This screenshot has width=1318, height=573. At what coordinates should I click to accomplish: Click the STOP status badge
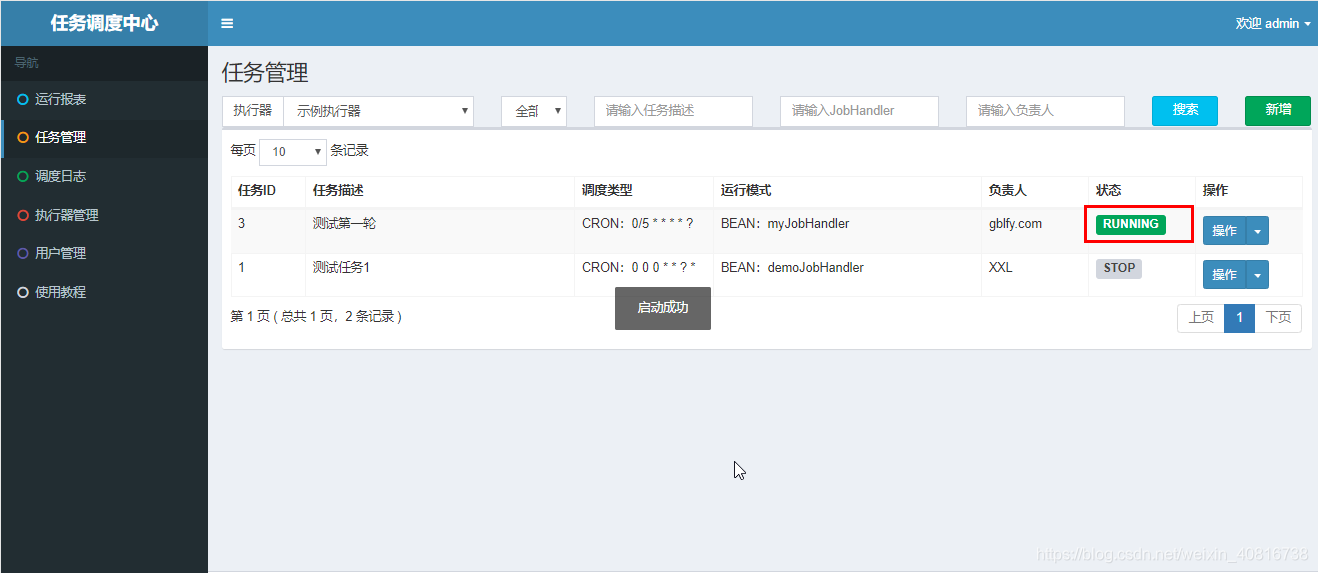pyautogui.click(x=1119, y=268)
